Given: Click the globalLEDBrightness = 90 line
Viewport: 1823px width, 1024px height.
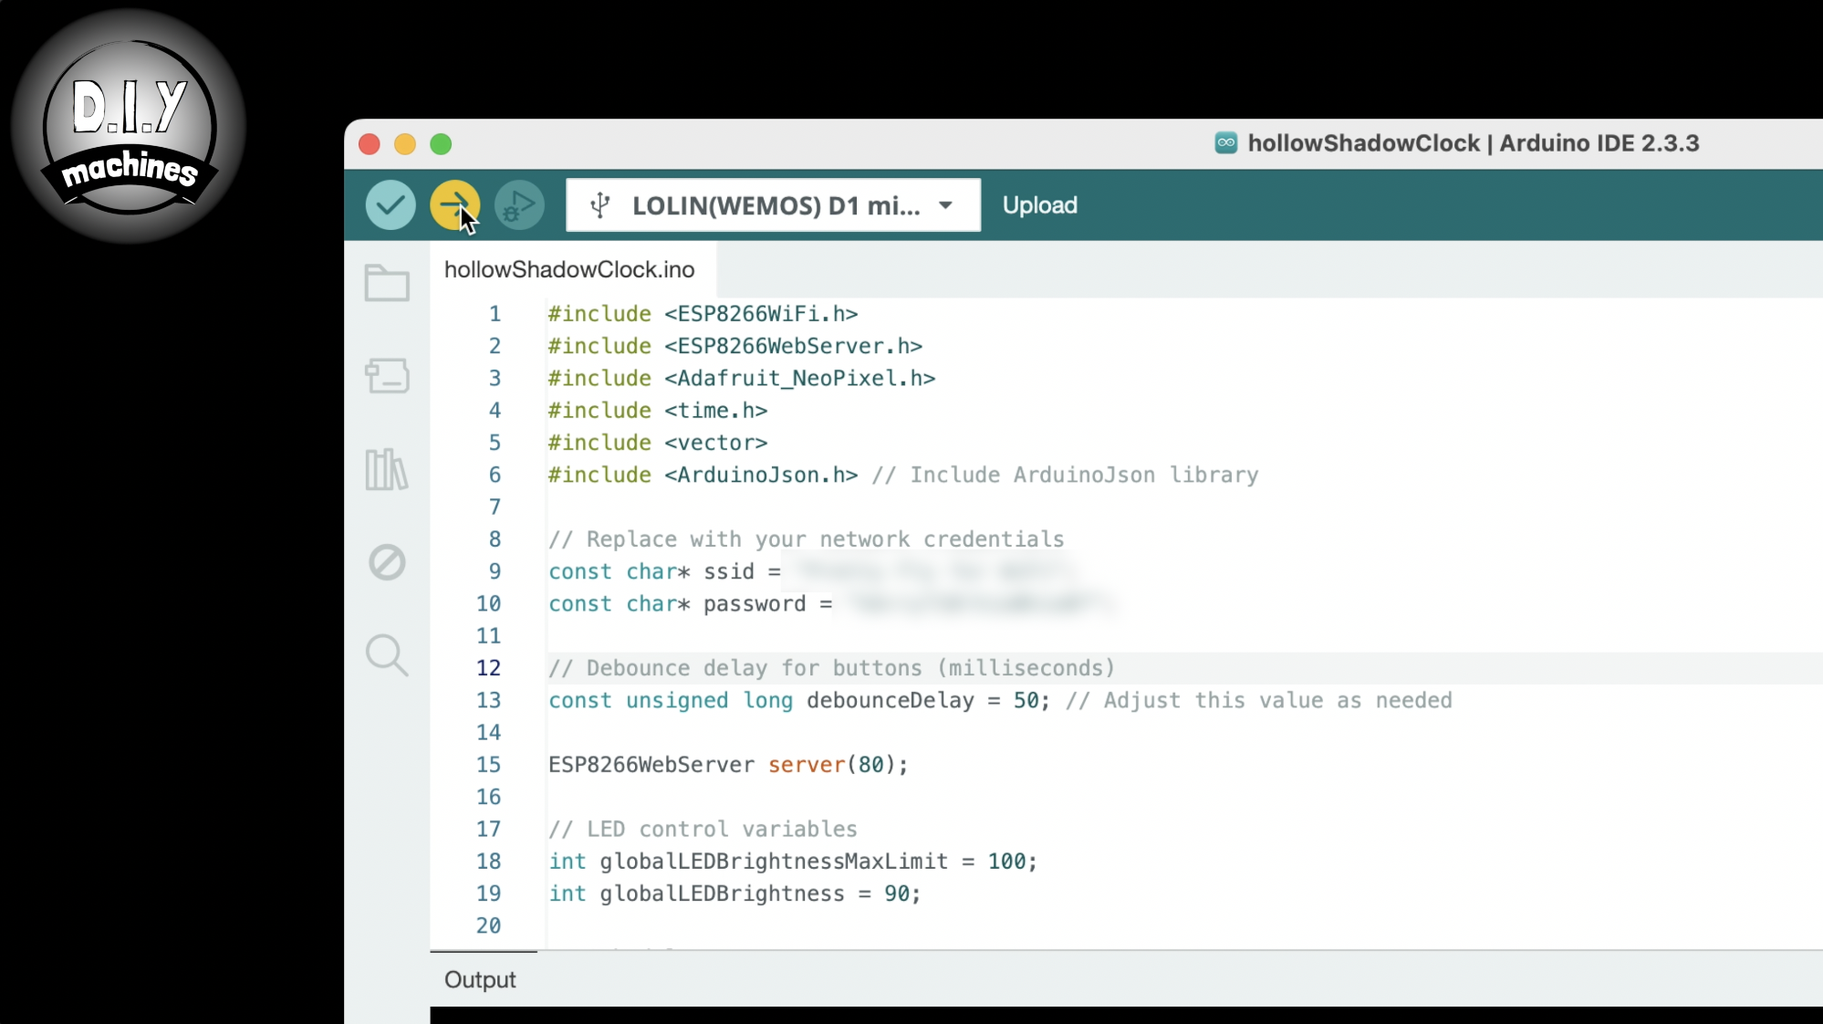Looking at the screenshot, I should (x=735, y=894).
